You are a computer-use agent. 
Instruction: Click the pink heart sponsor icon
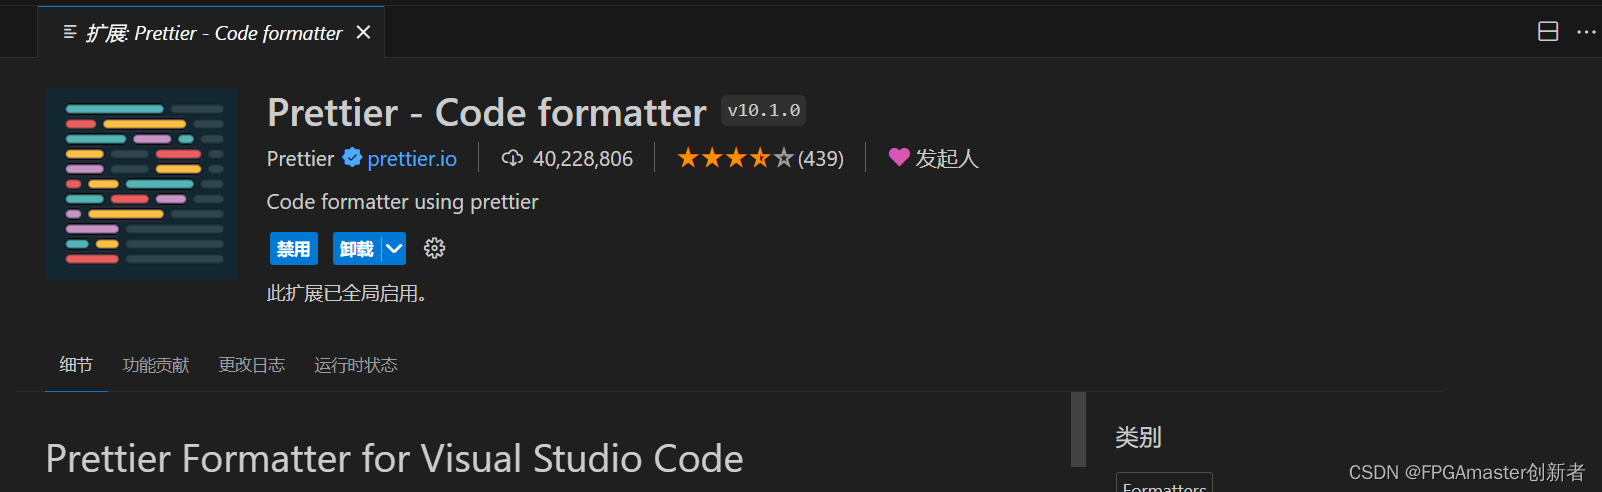coord(899,157)
